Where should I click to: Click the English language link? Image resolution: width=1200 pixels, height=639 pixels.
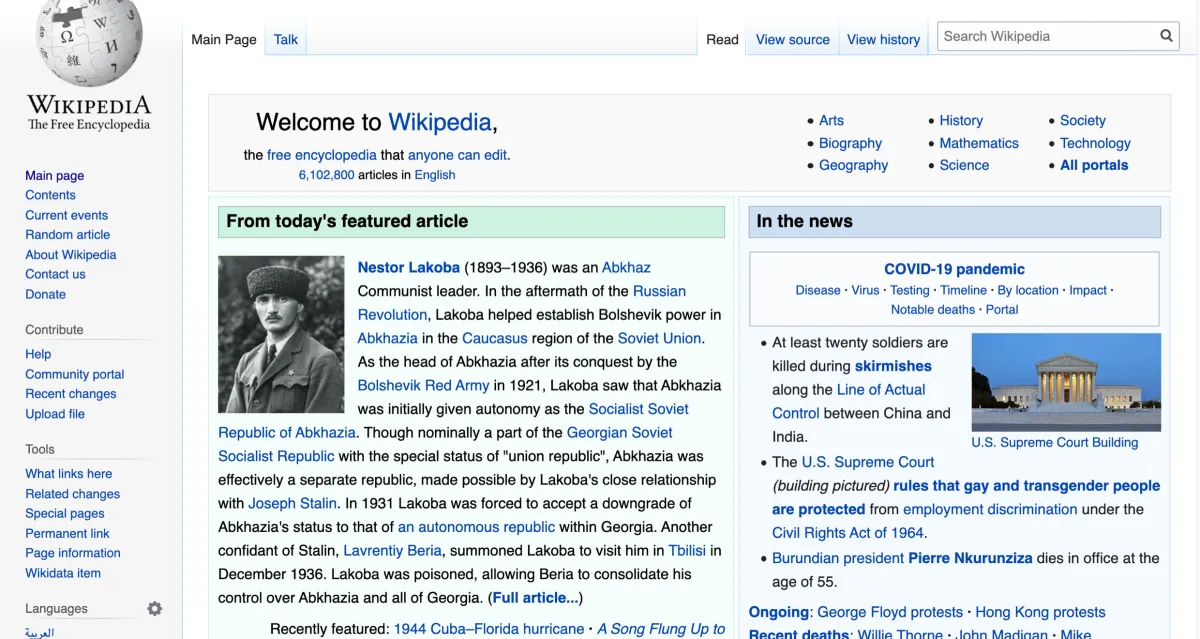pyautogui.click(x=435, y=175)
